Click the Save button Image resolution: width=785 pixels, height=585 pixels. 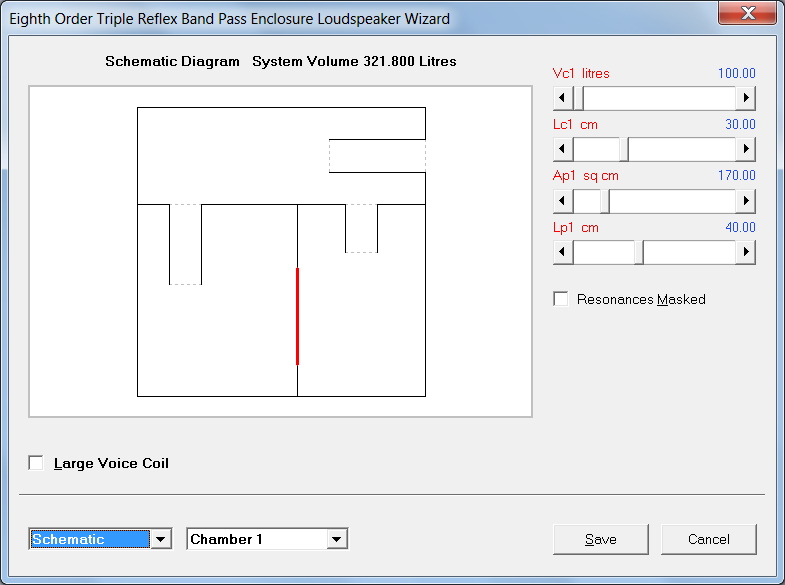601,539
